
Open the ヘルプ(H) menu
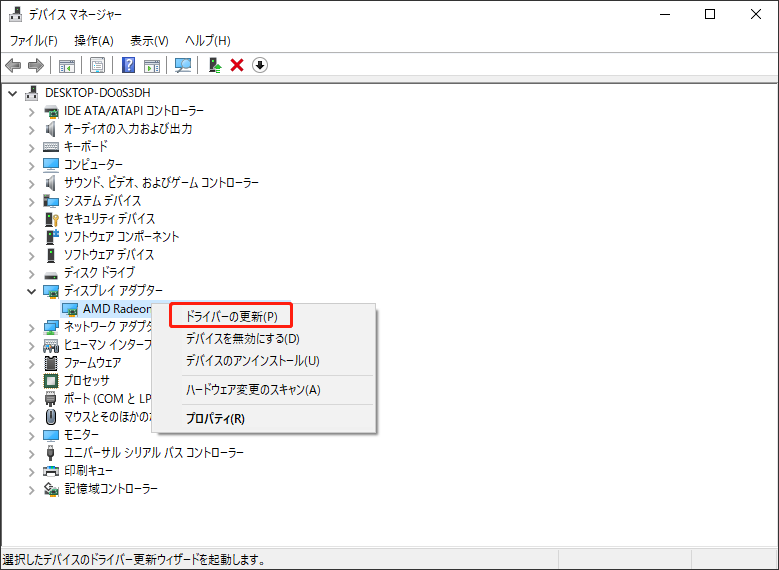208,40
